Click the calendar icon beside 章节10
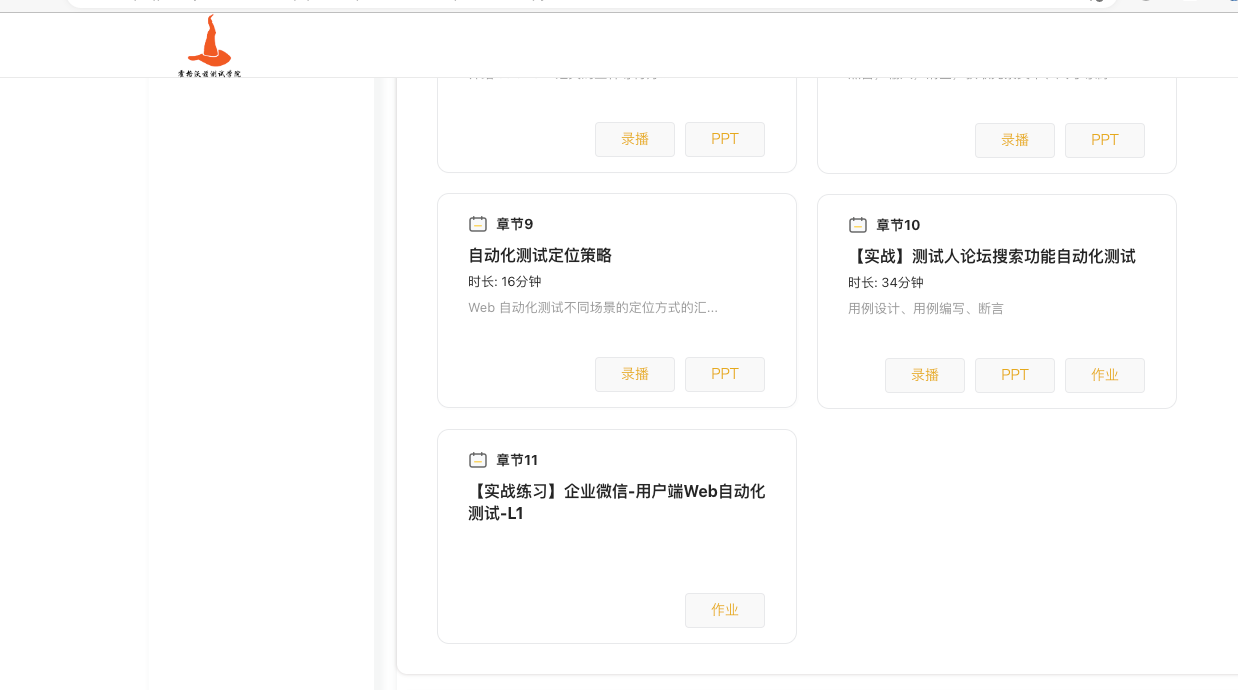 tap(858, 225)
